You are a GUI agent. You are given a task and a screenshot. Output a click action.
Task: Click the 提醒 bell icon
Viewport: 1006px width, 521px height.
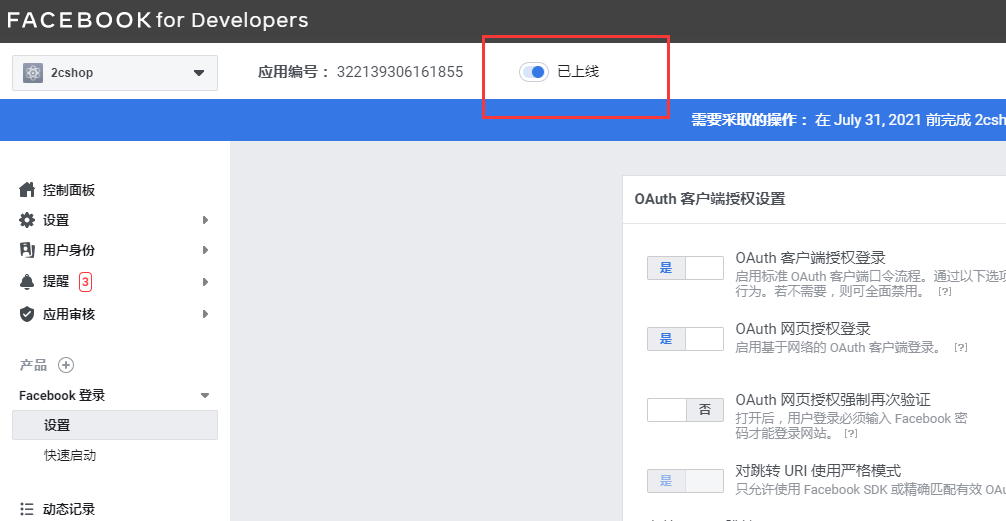[x=27, y=282]
